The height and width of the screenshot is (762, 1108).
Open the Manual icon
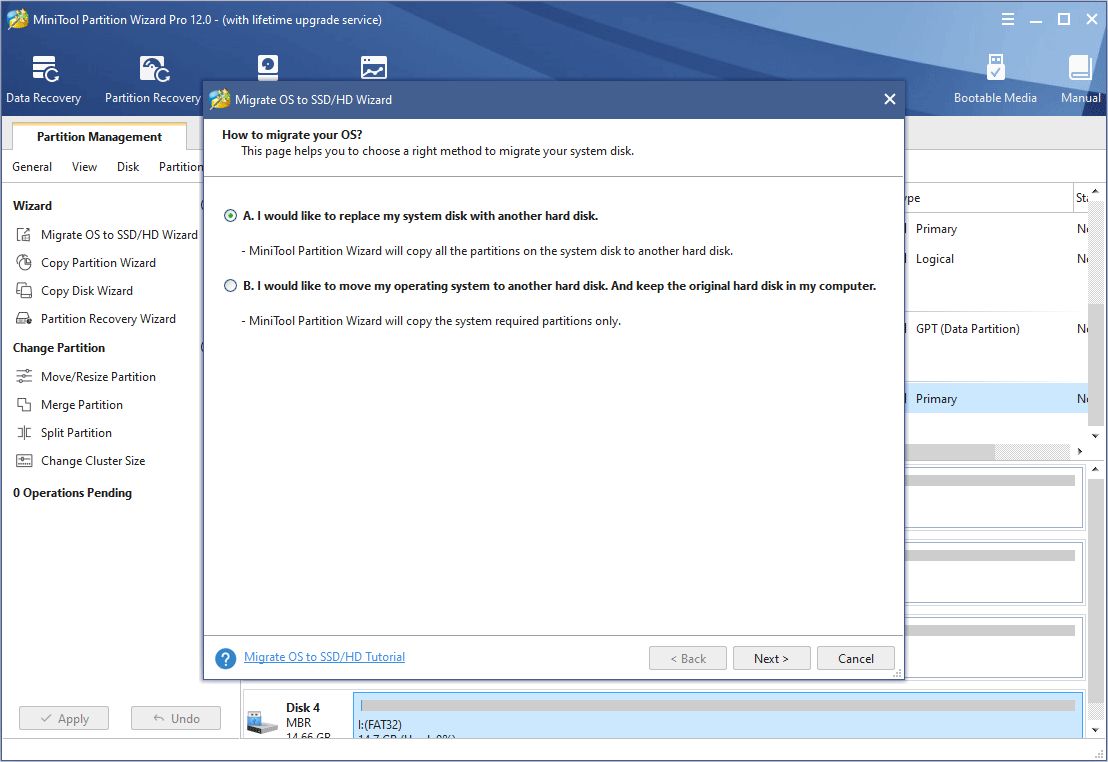pos(1079,68)
